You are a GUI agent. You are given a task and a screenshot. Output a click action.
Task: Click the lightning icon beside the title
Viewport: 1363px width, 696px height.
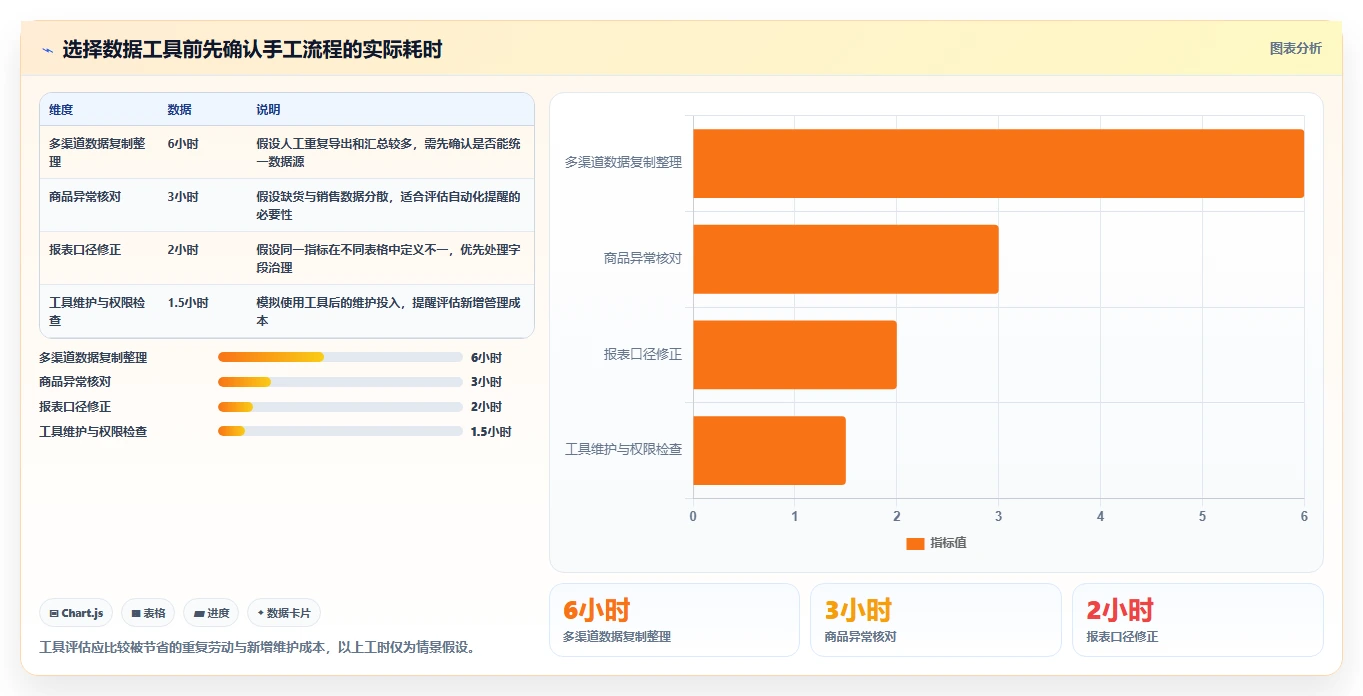[48, 50]
